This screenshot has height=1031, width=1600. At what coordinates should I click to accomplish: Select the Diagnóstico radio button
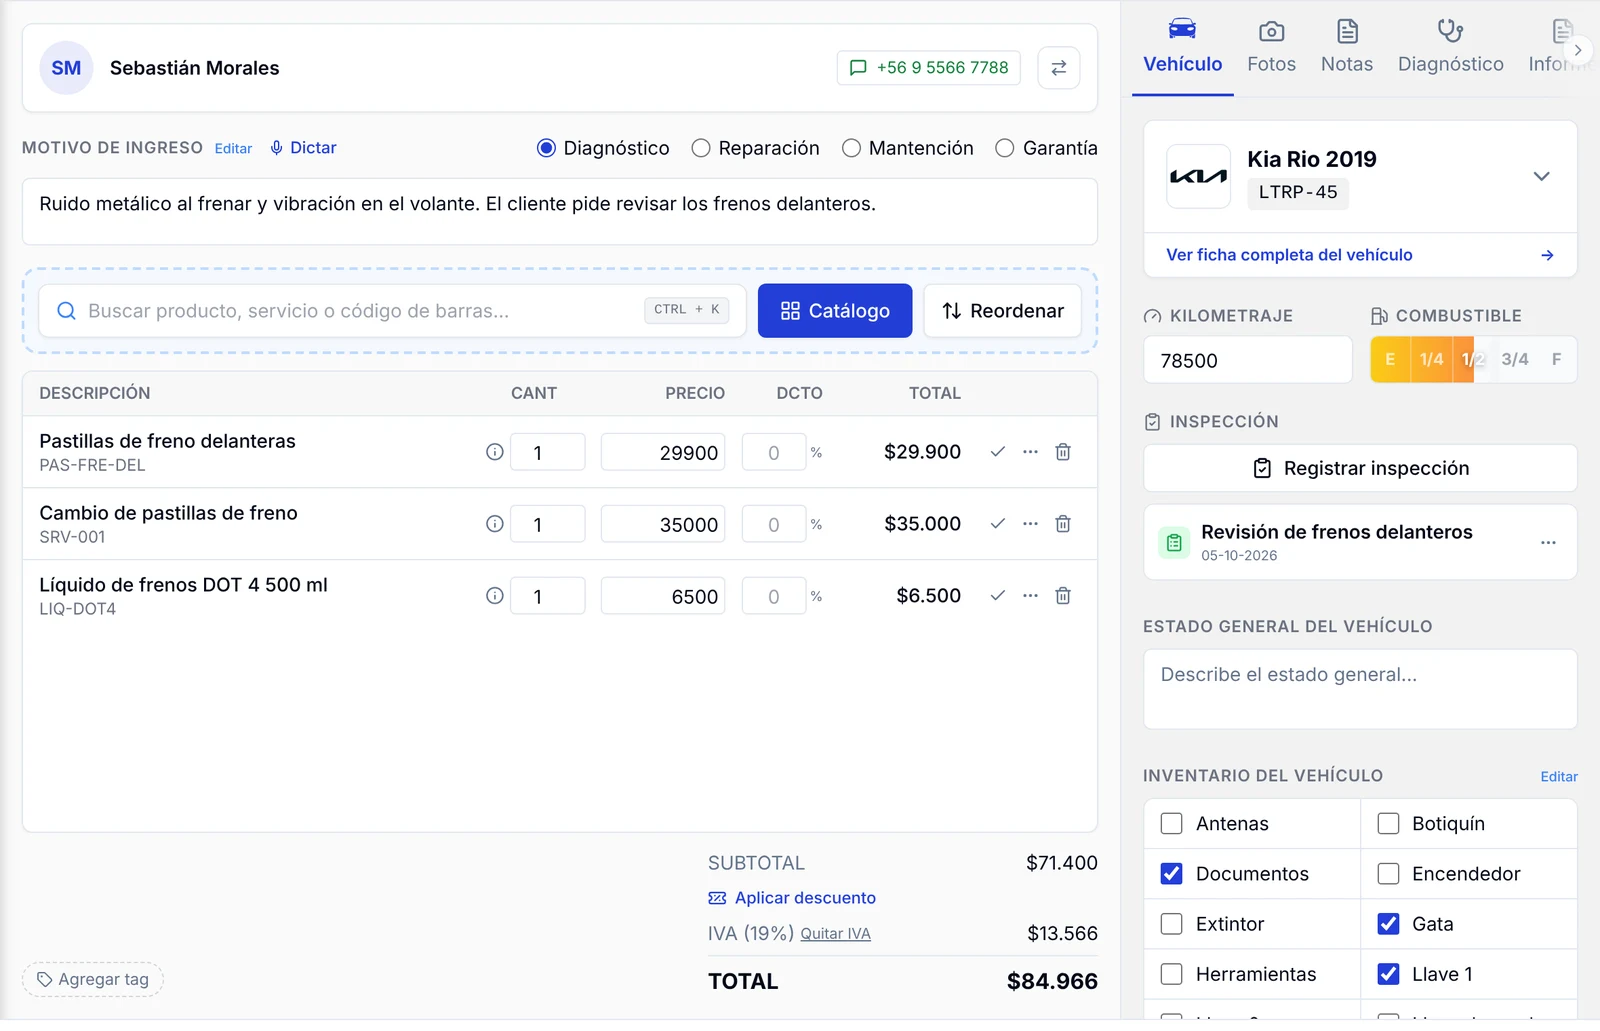coord(546,148)
